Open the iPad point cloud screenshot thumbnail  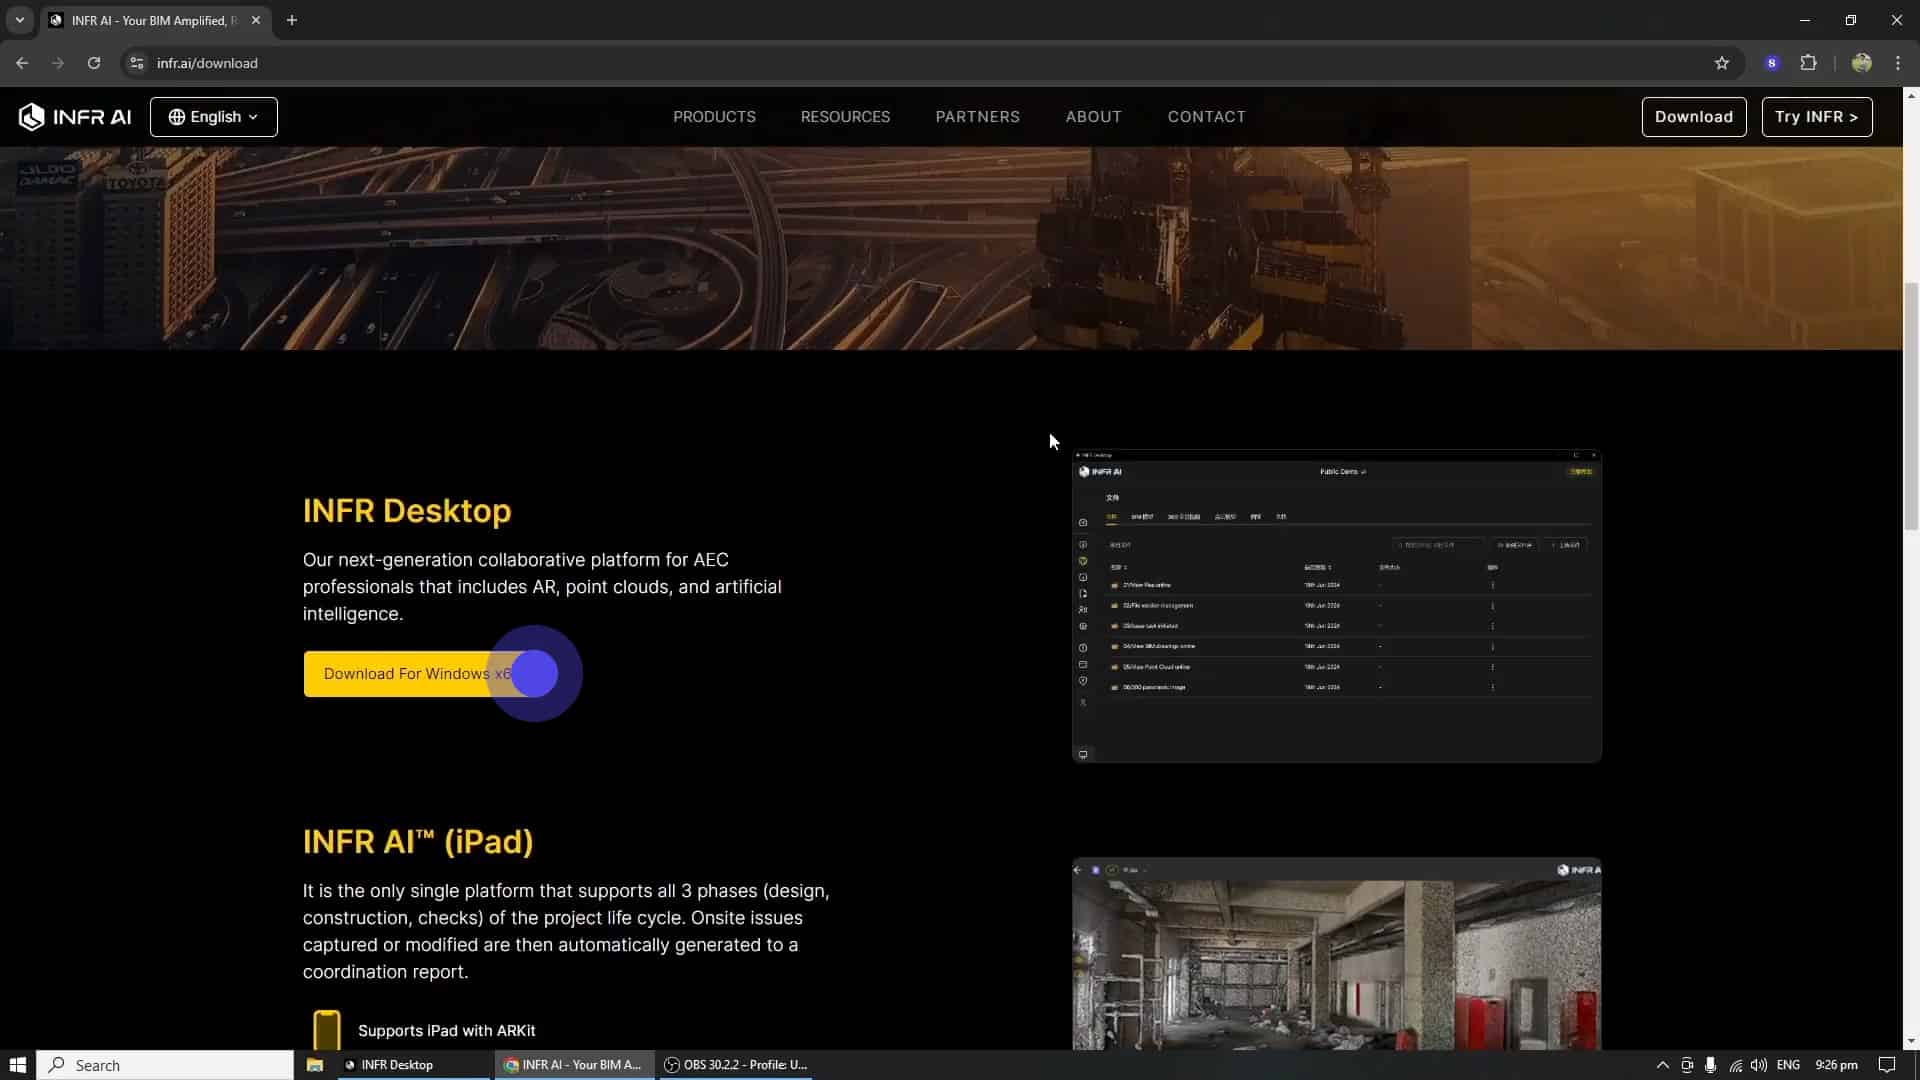pyautogui.click(x=1336, y=954)
